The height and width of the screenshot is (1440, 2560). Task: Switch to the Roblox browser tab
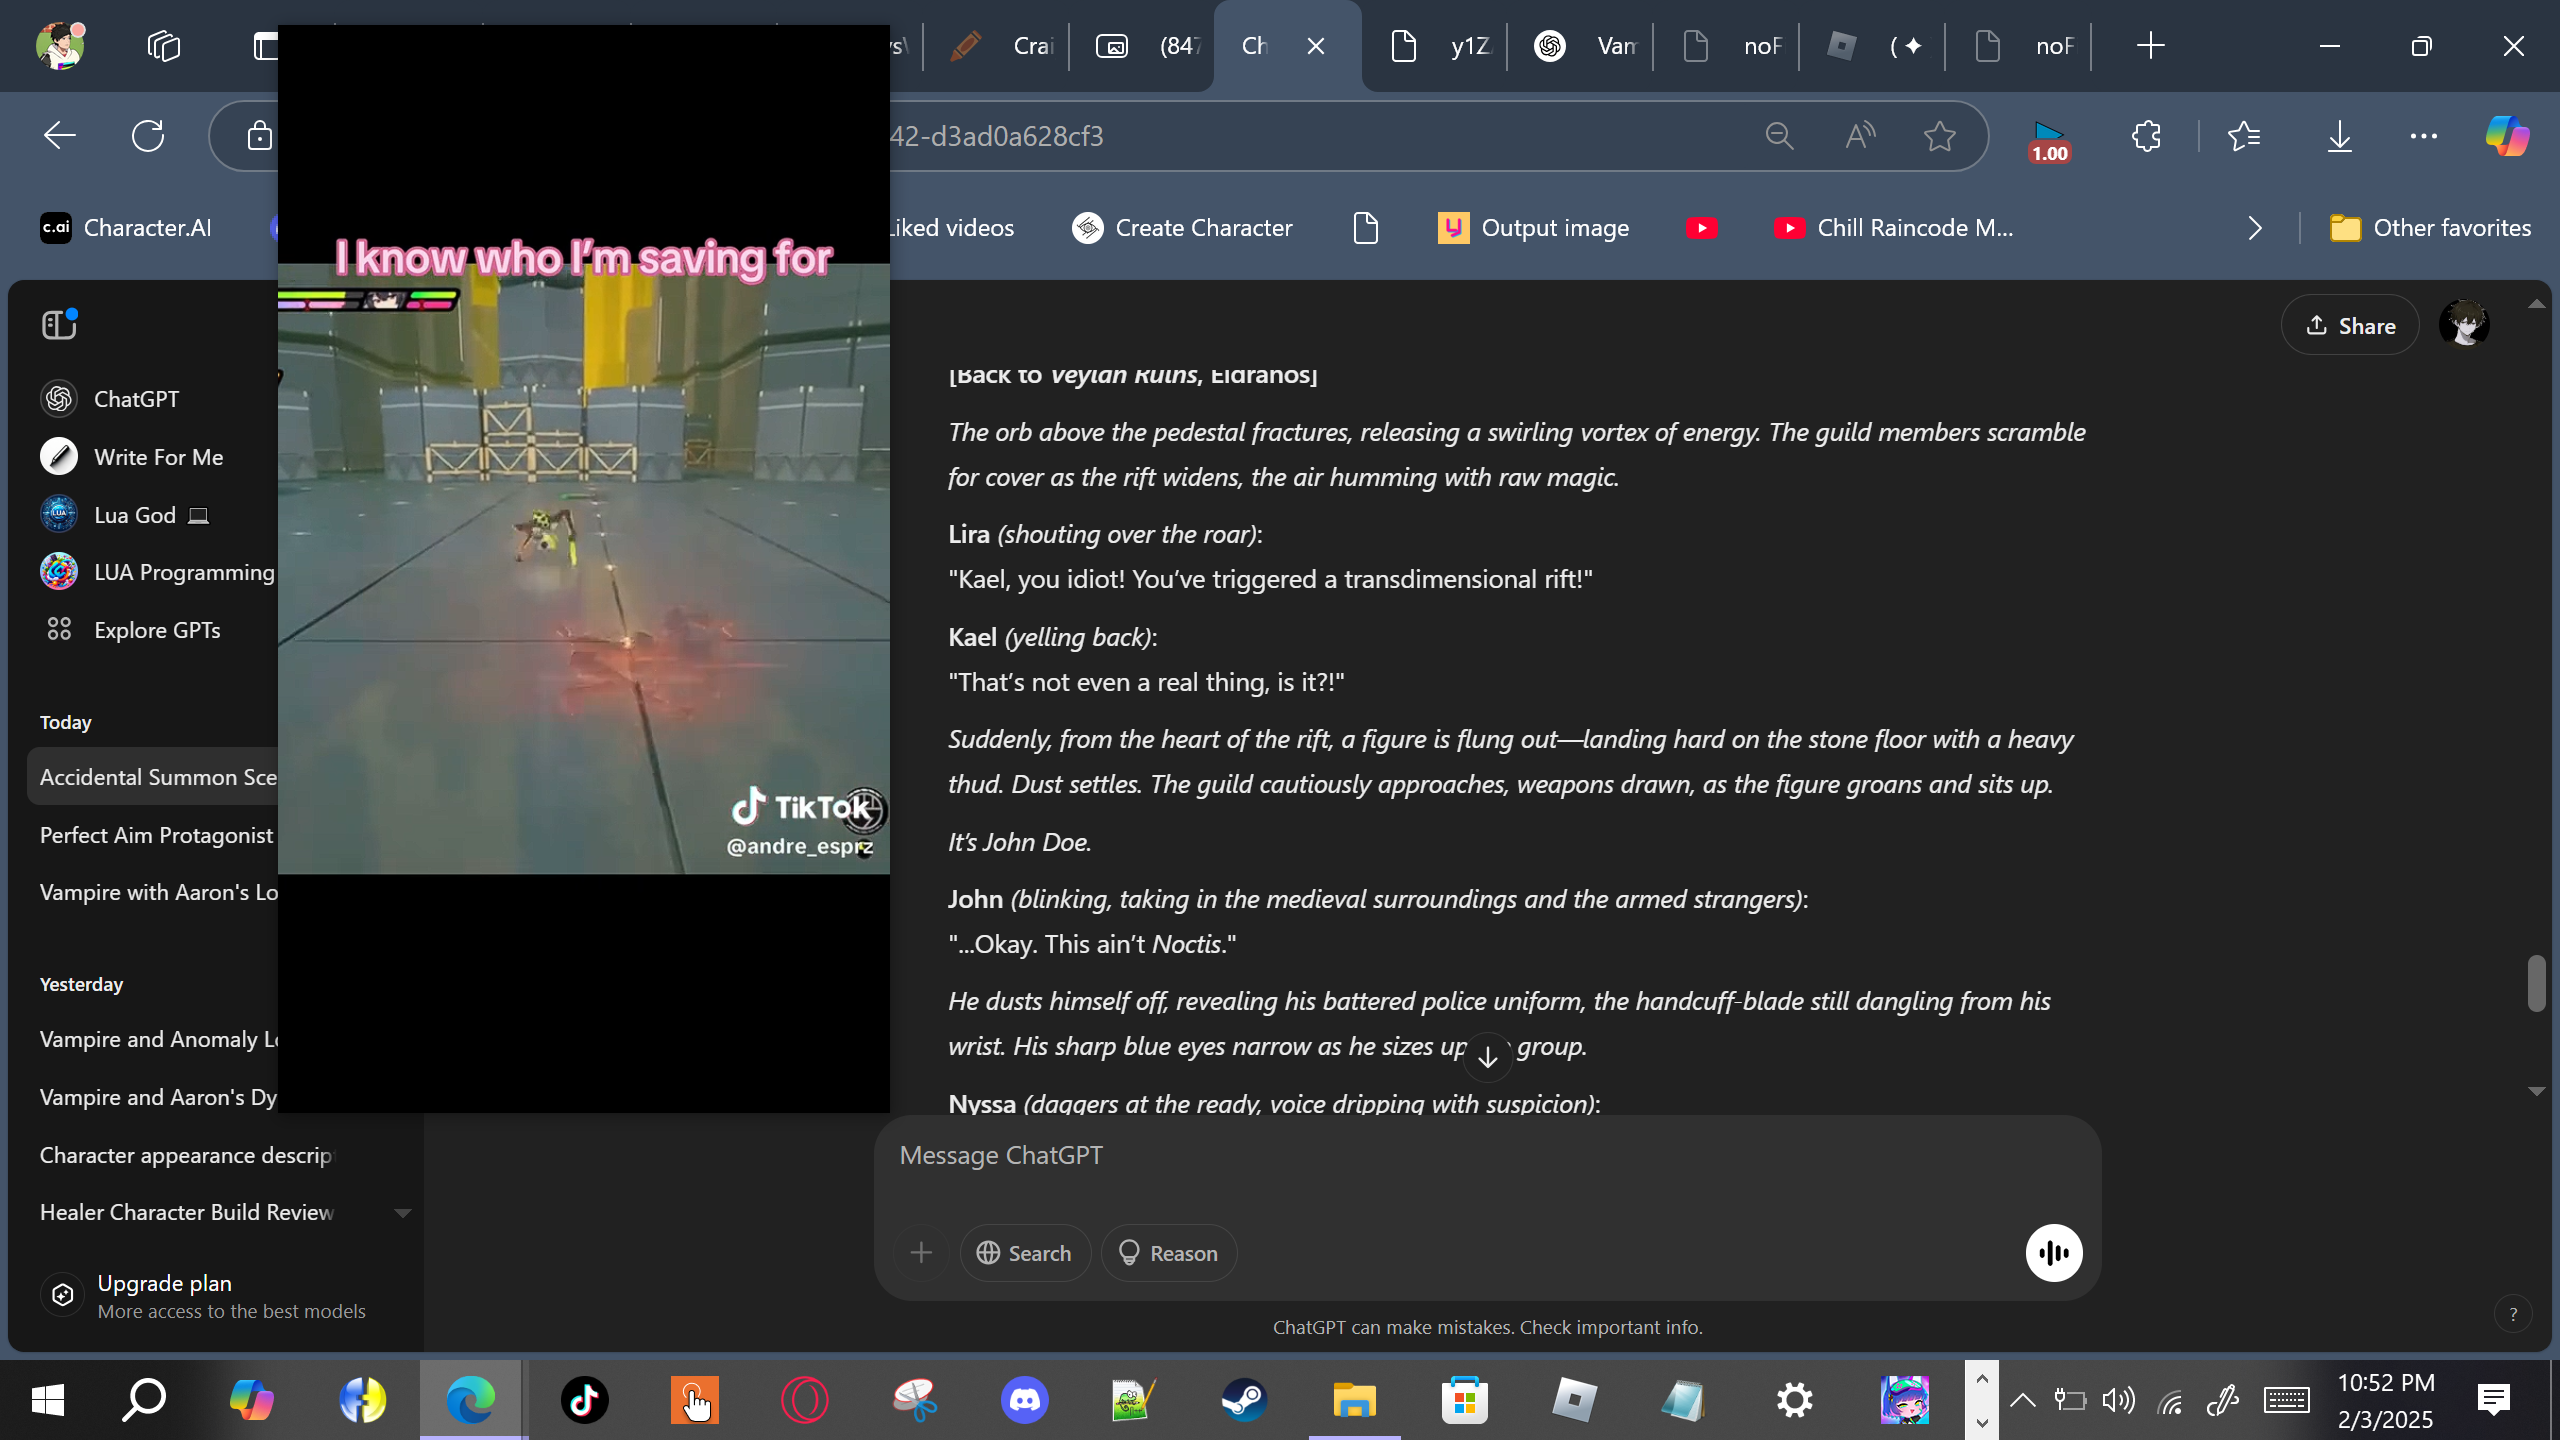[x=1874, y=46]
